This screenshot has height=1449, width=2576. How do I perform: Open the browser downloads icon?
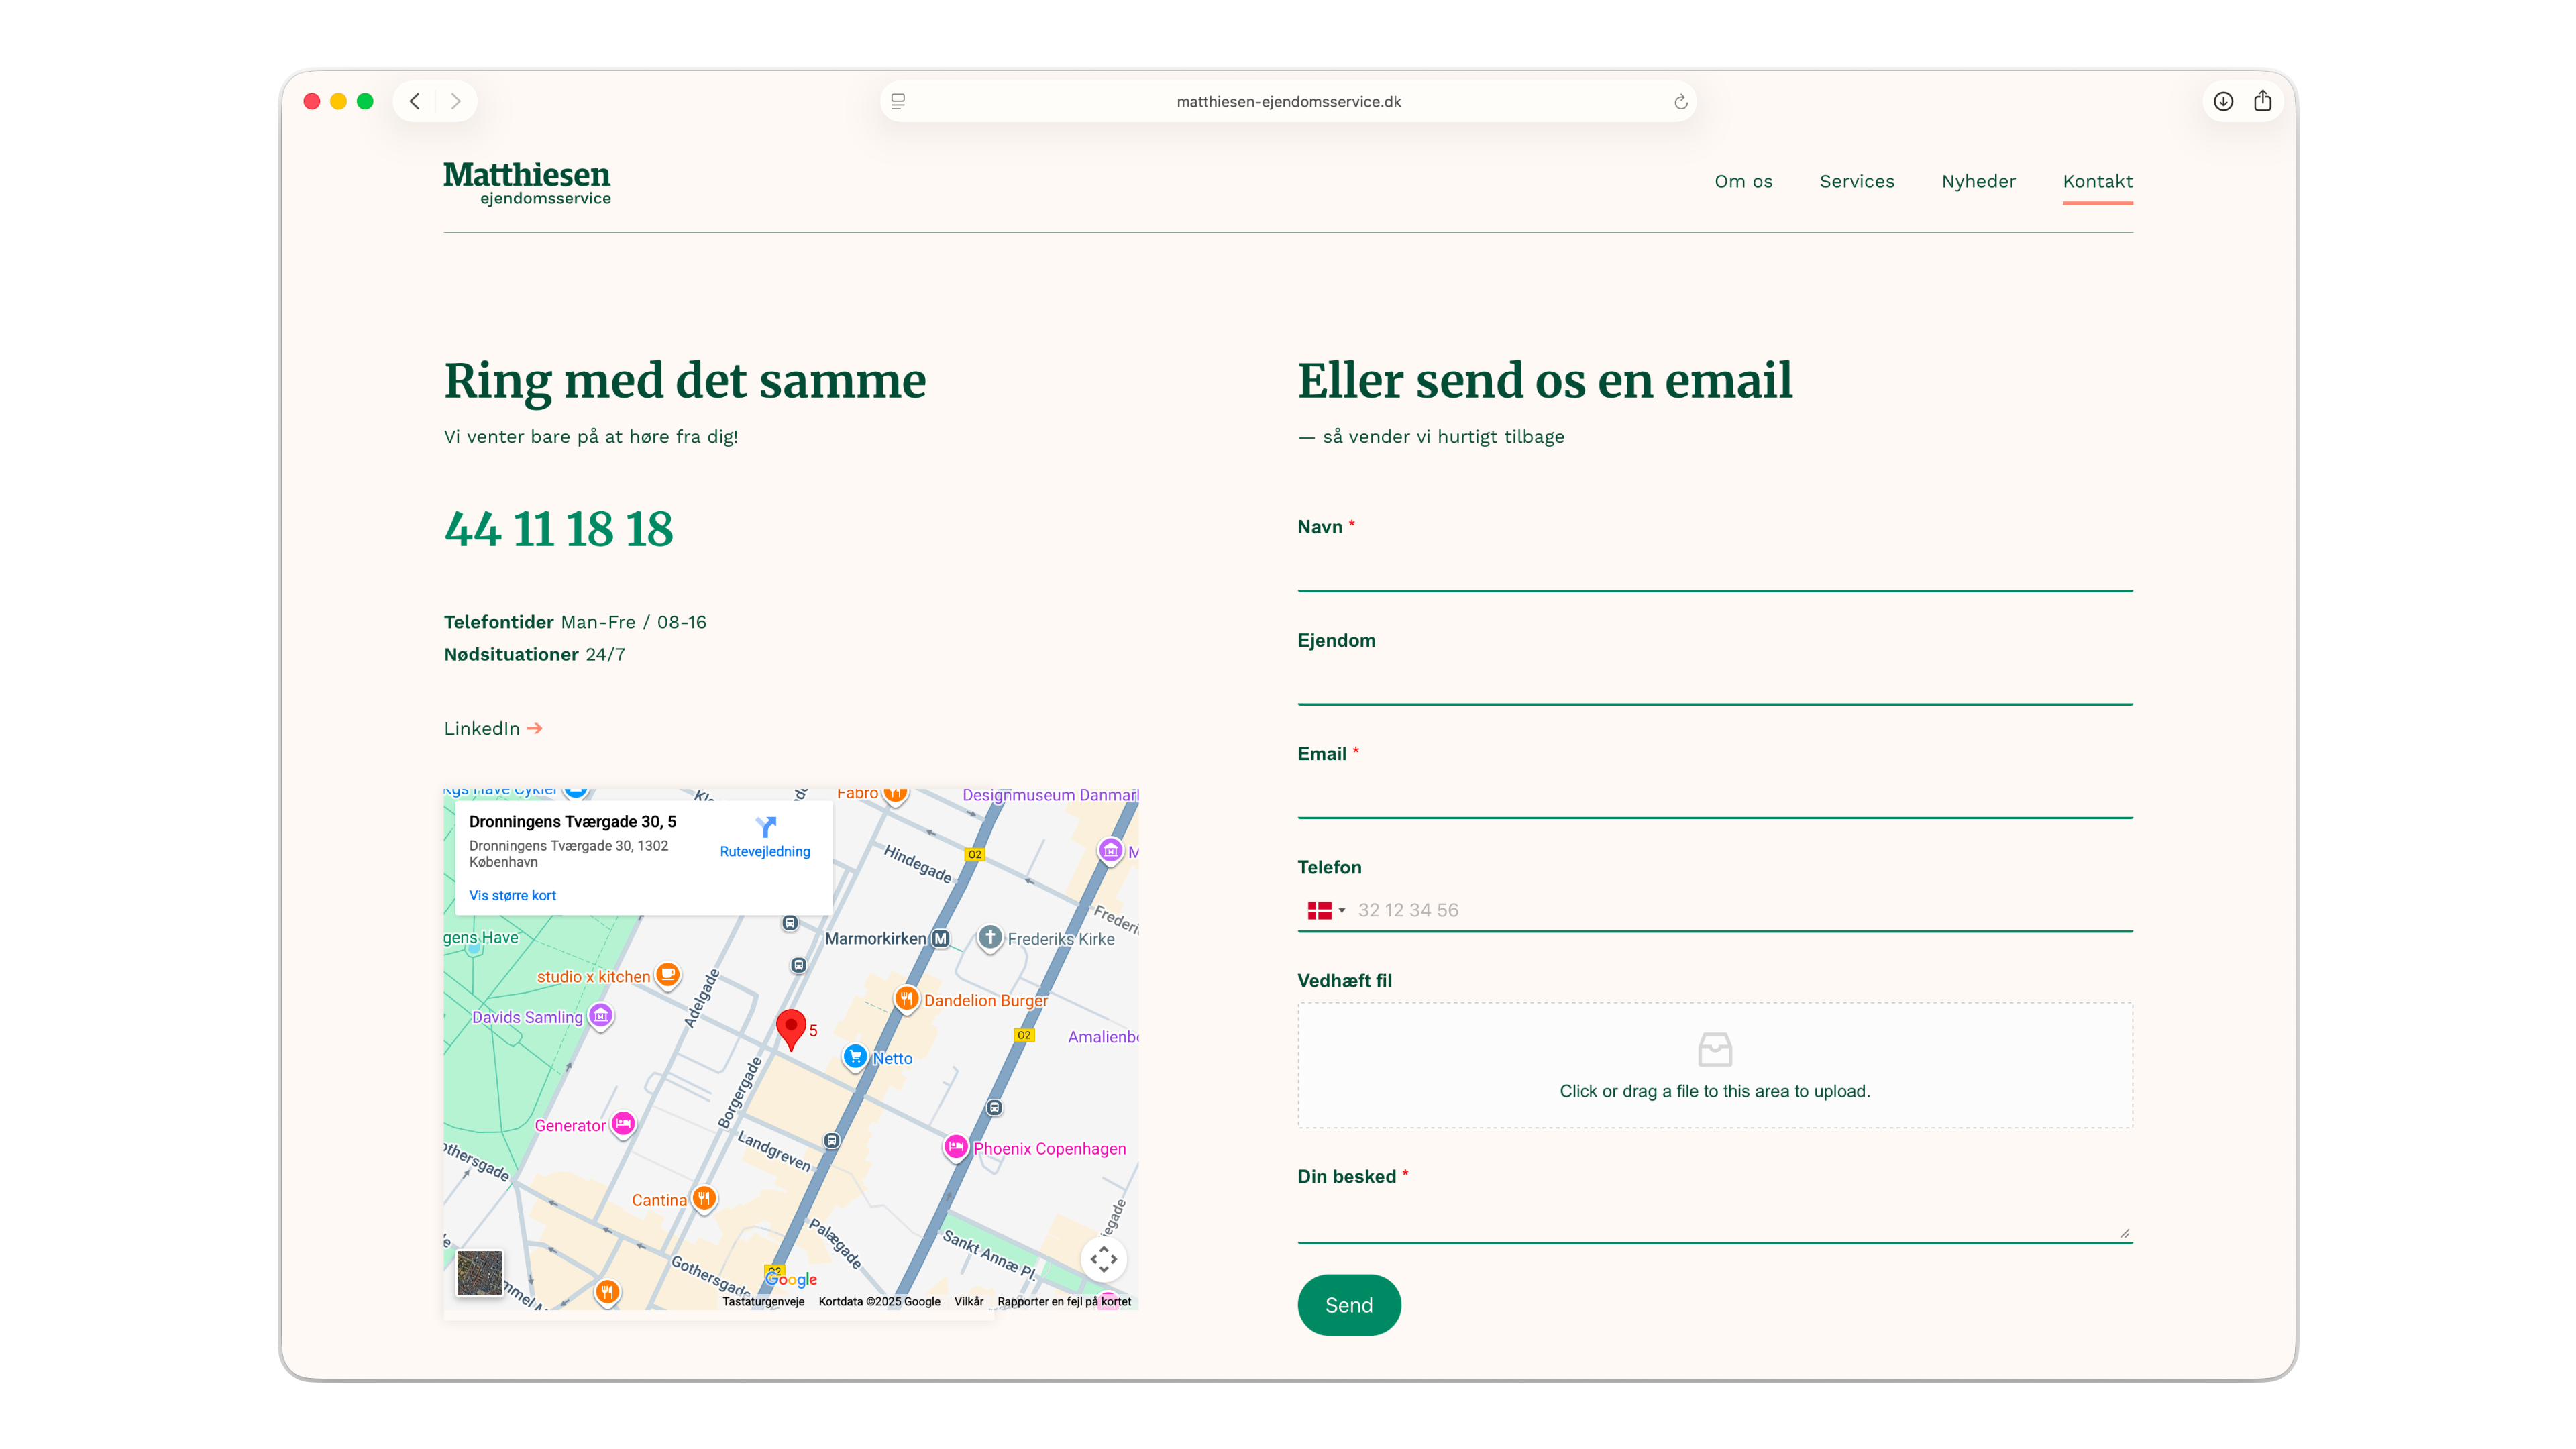pos(2223,101)
